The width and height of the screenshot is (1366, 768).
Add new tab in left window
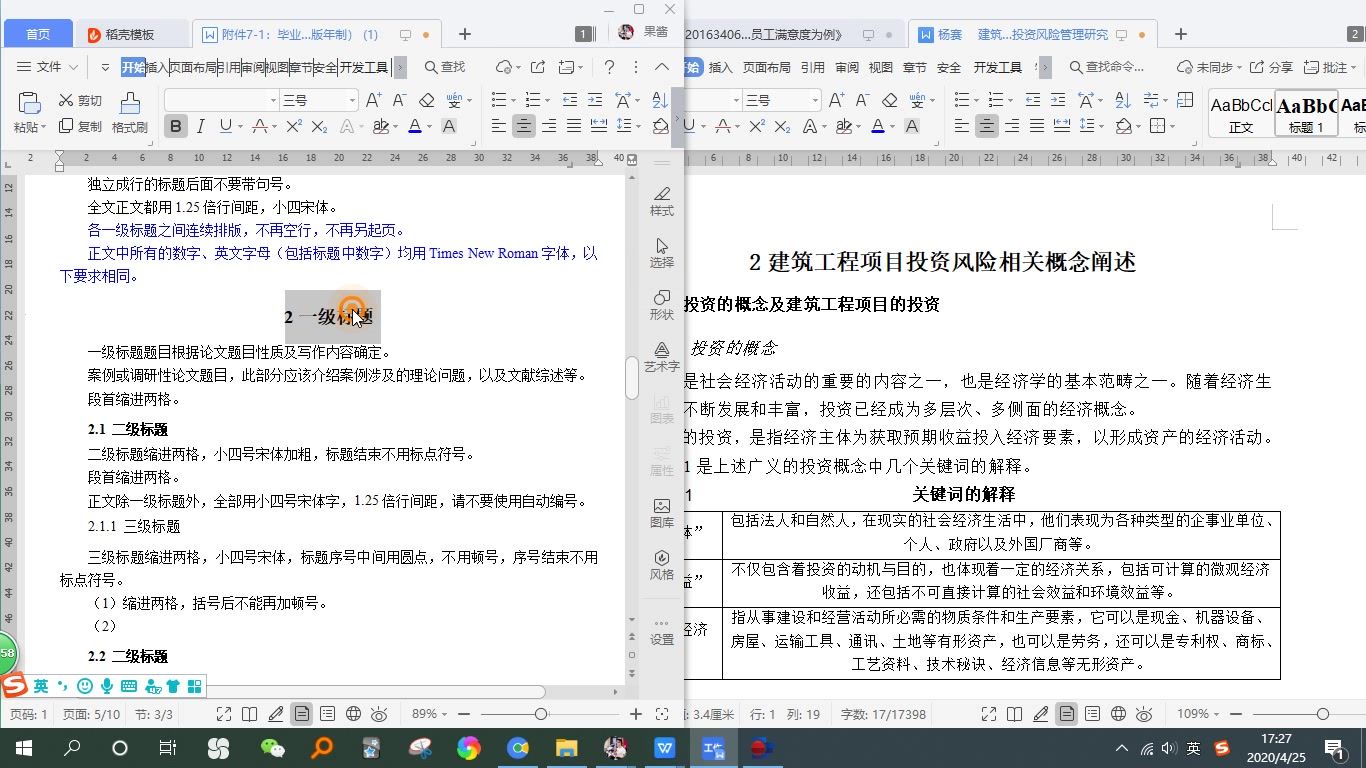pyautogui.click(x=464, y=34)
